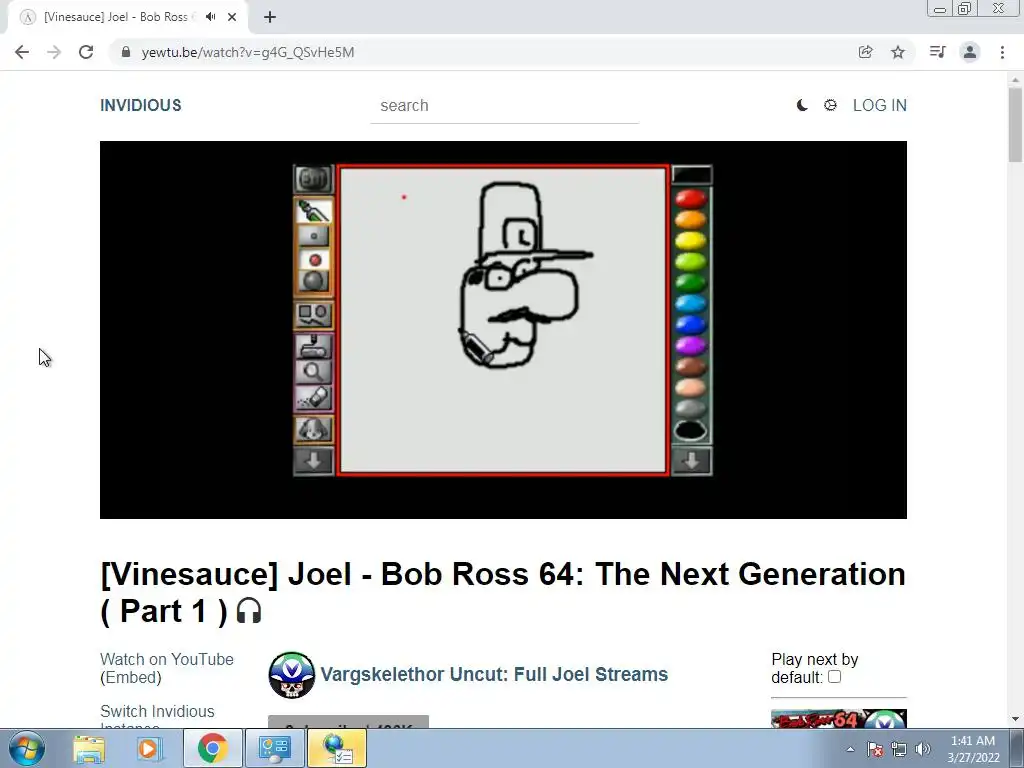Pick the light green paint color
Image resolution: width=1024 pixels, height=768 pixels.
(690, 261)
